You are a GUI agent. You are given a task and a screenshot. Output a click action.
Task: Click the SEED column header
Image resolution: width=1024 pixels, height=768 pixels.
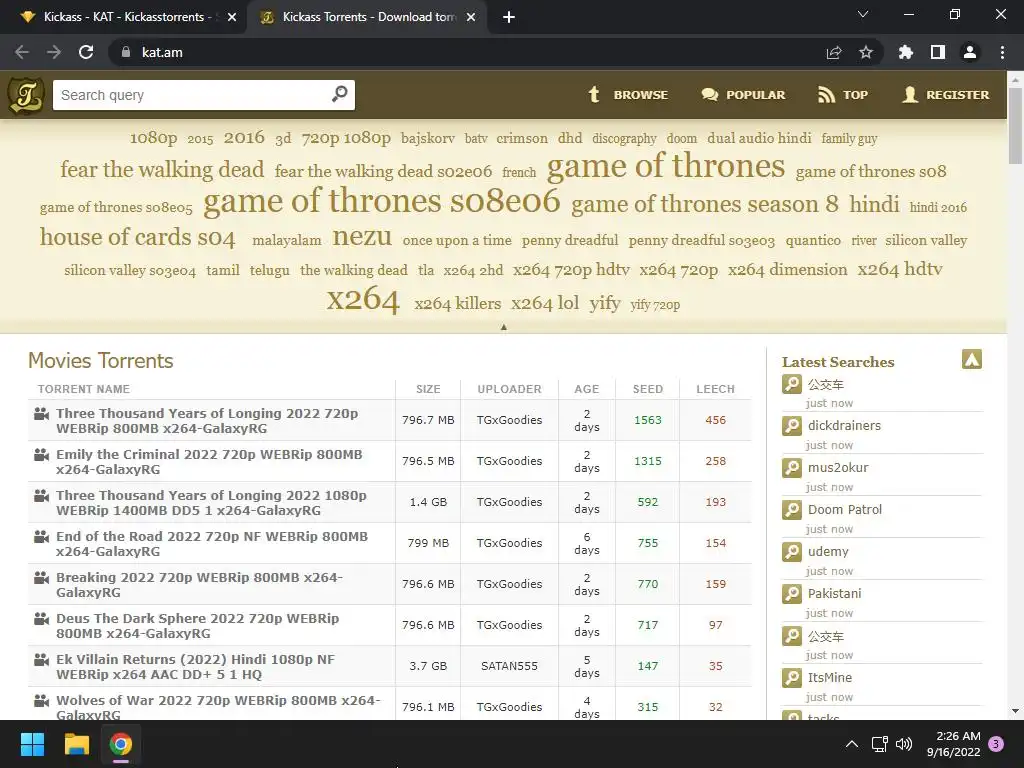(x=648, y=389)
